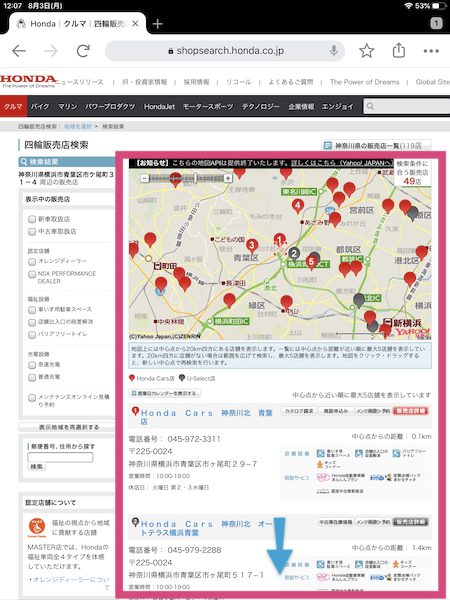
Task: Focus the Honda site search field
Action: tap(407, 106)
